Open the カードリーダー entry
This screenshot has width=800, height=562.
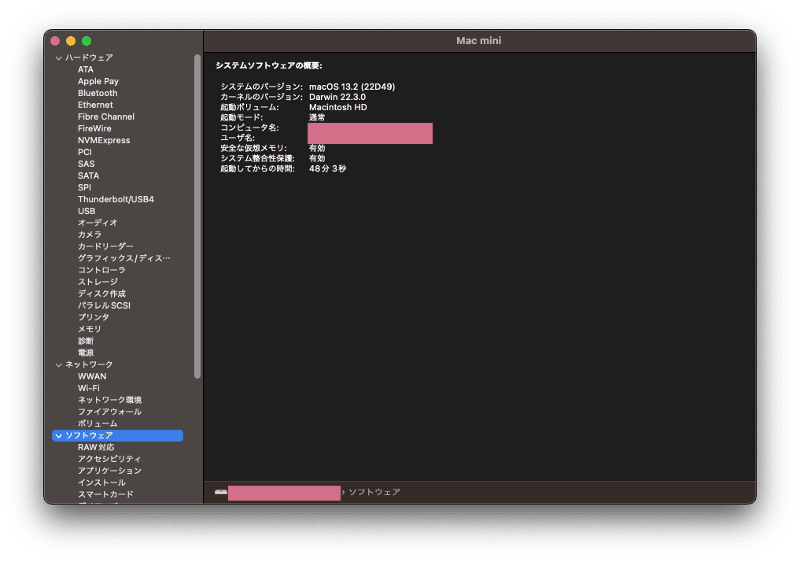coord(106,246)
